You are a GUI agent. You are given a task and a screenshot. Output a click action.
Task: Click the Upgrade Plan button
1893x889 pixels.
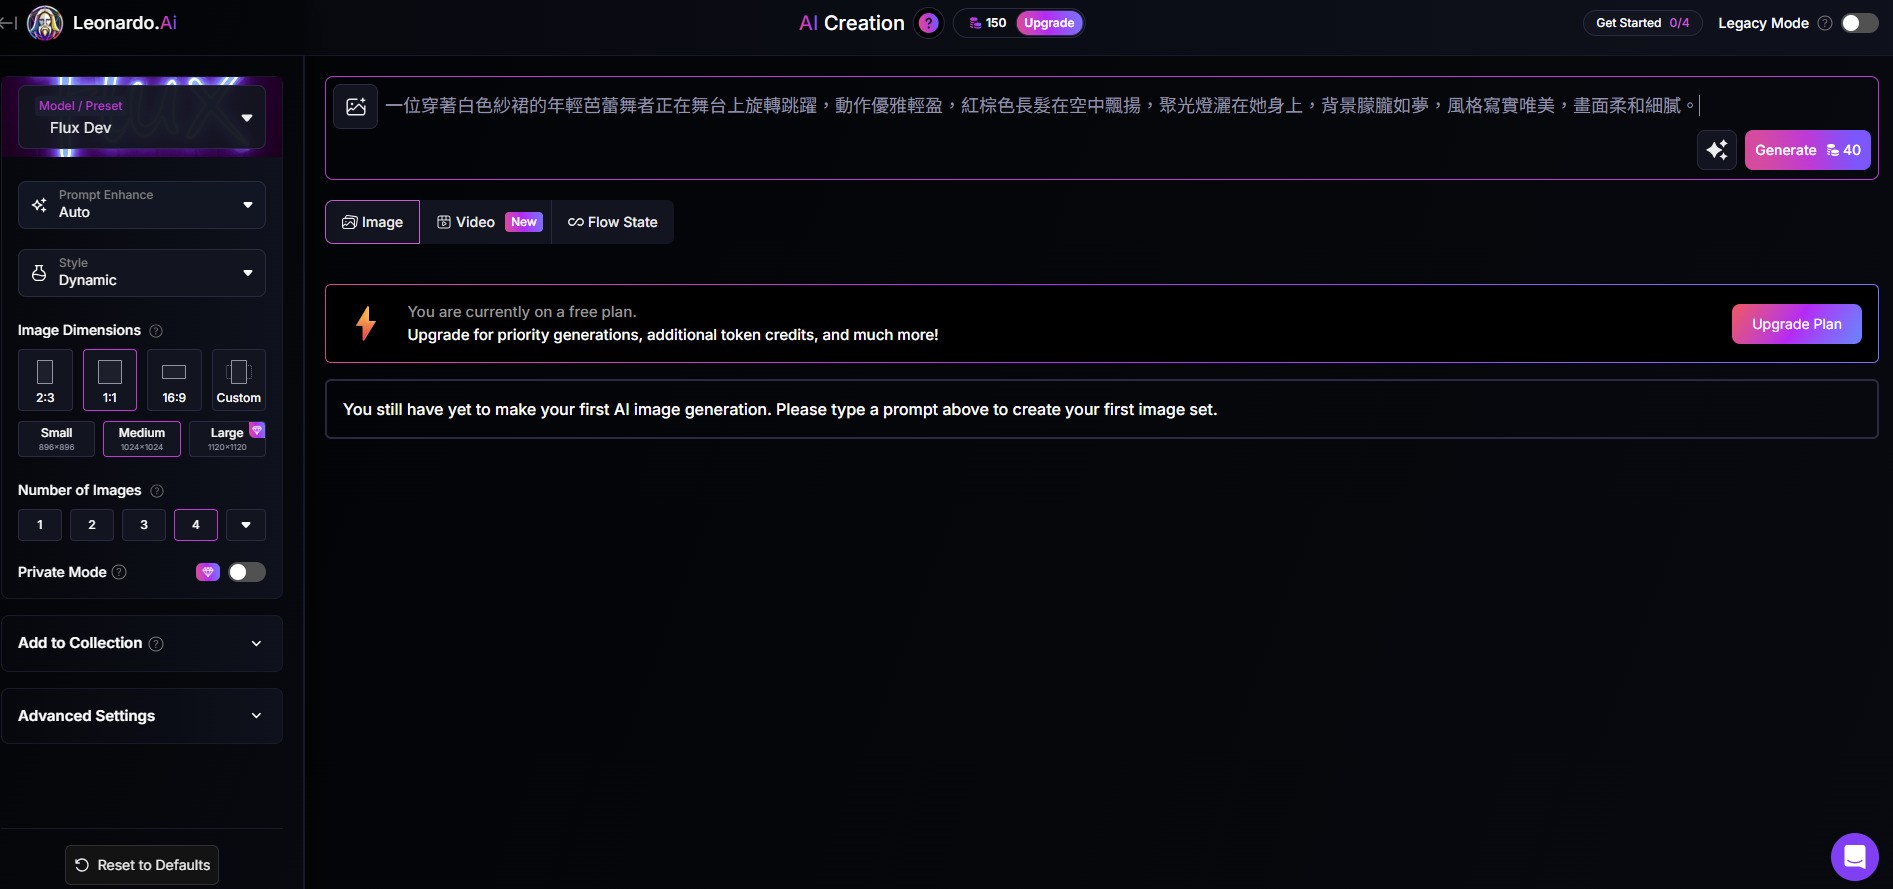pyautogui.click(x=1796, y=324)
